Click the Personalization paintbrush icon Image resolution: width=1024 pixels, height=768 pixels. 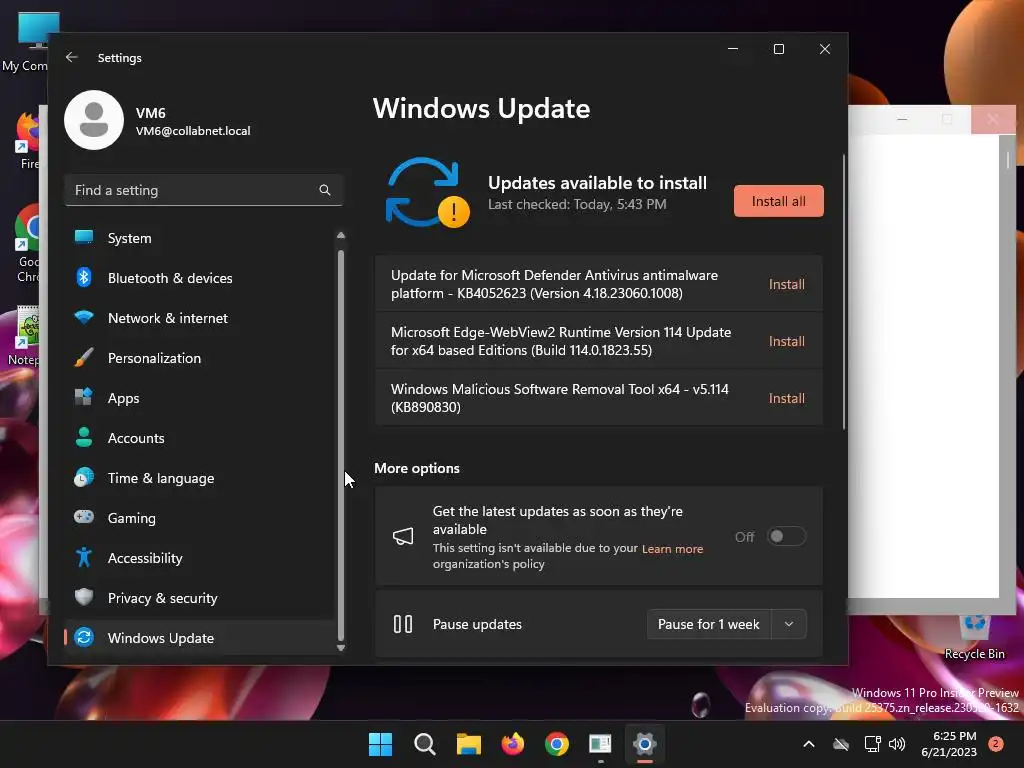point(84,358)
